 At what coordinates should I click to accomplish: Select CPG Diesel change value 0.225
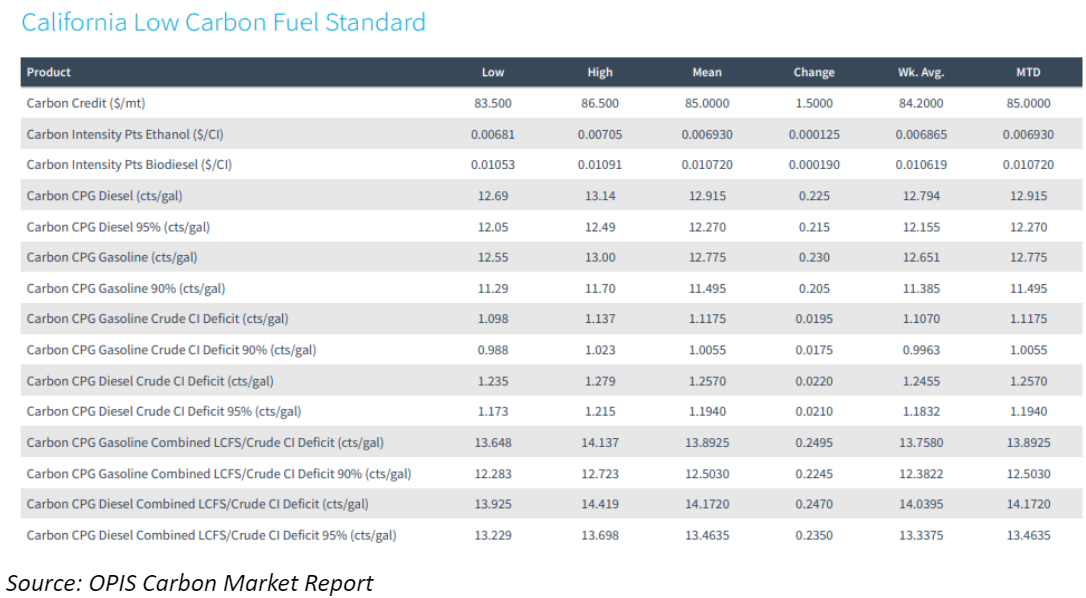(814, 196)
